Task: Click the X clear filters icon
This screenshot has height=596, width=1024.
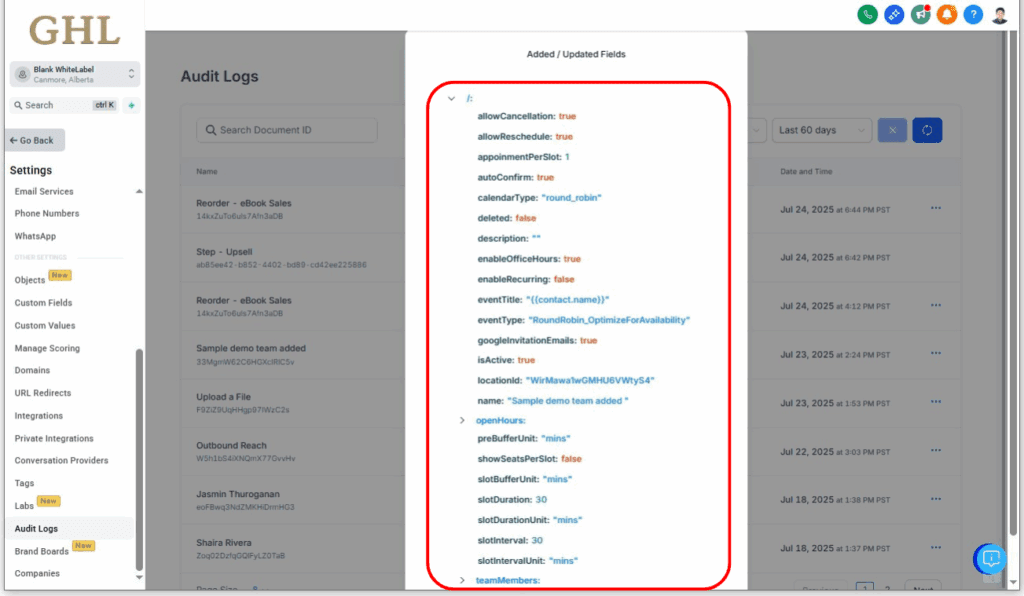Action: [892, 130]
